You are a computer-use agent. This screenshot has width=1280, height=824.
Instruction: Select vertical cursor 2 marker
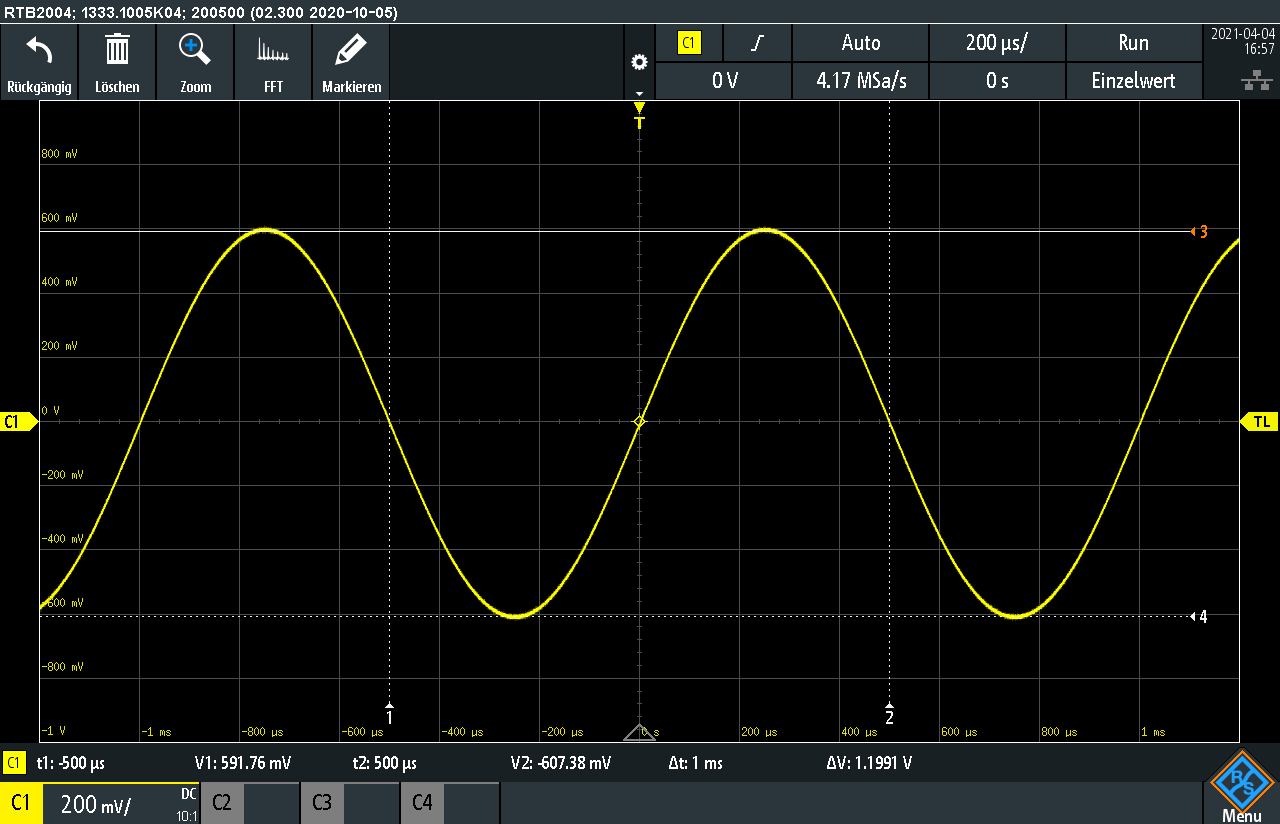coord(889,714)
